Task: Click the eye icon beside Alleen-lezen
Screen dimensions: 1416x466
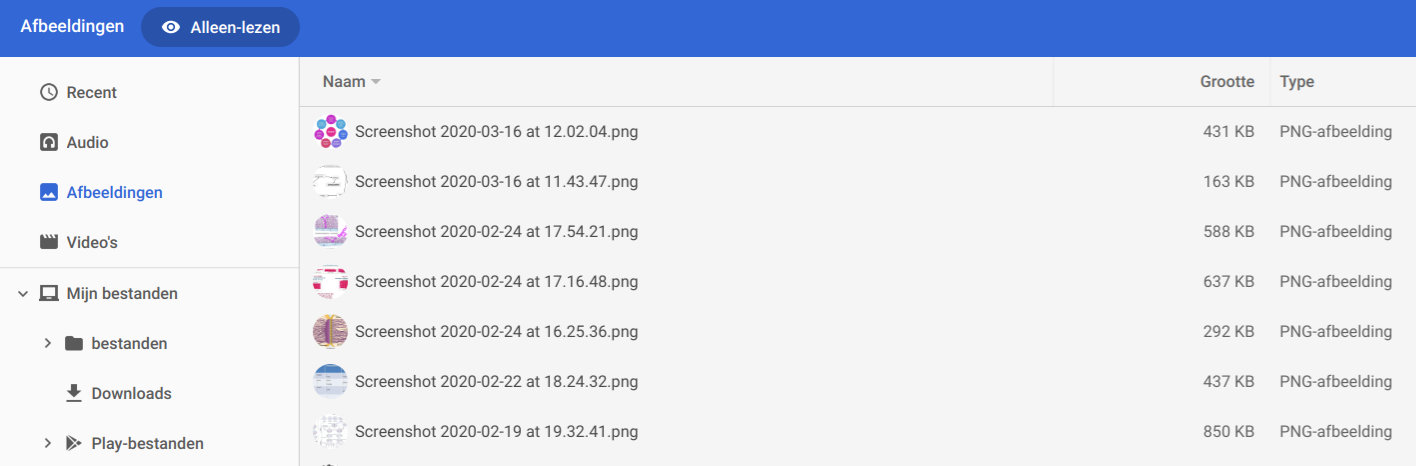Action: pos(171,27)
